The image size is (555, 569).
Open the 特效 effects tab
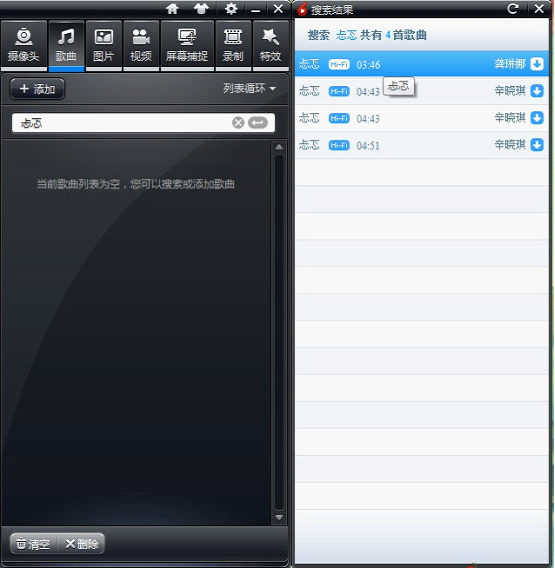(x=270, y=45)
